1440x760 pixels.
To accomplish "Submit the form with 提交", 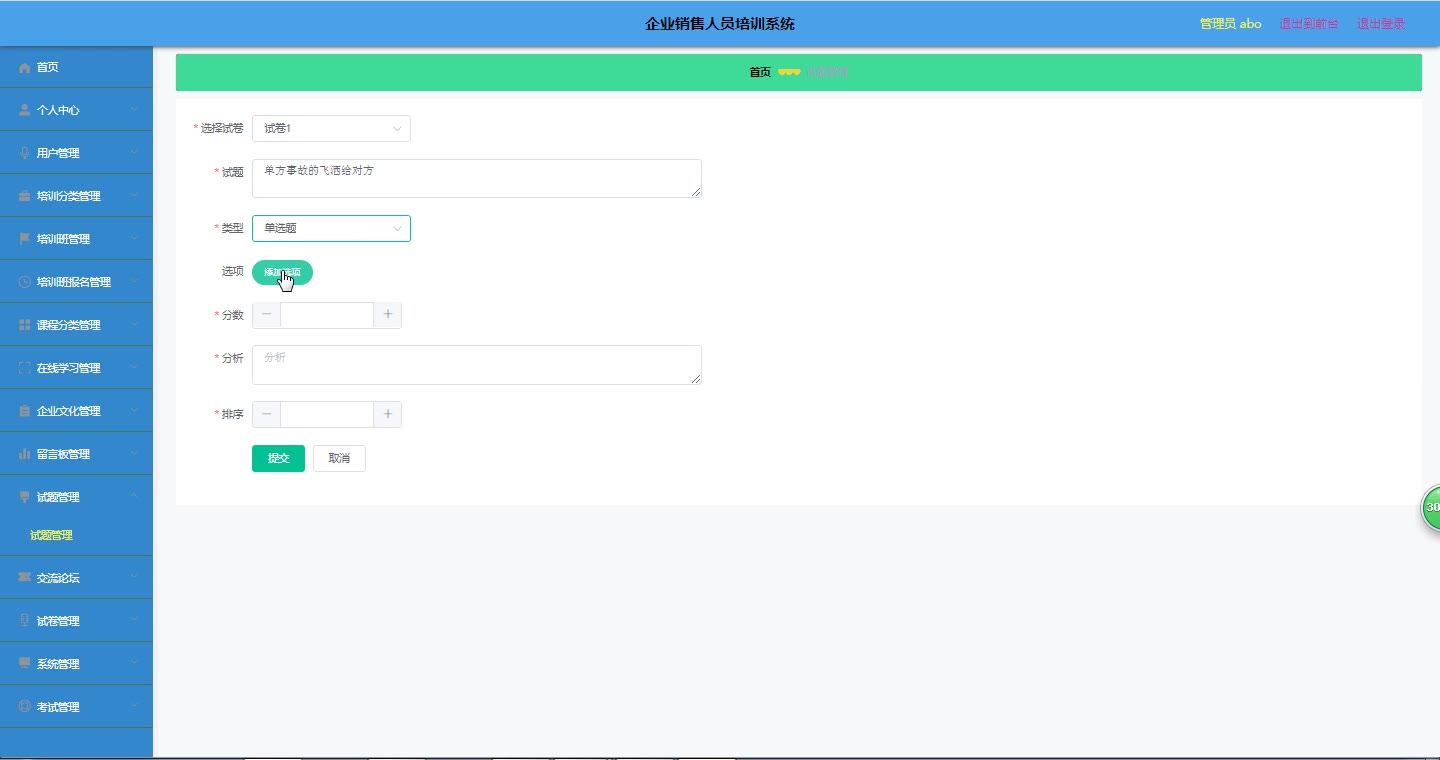I will (x=278, y=458).
